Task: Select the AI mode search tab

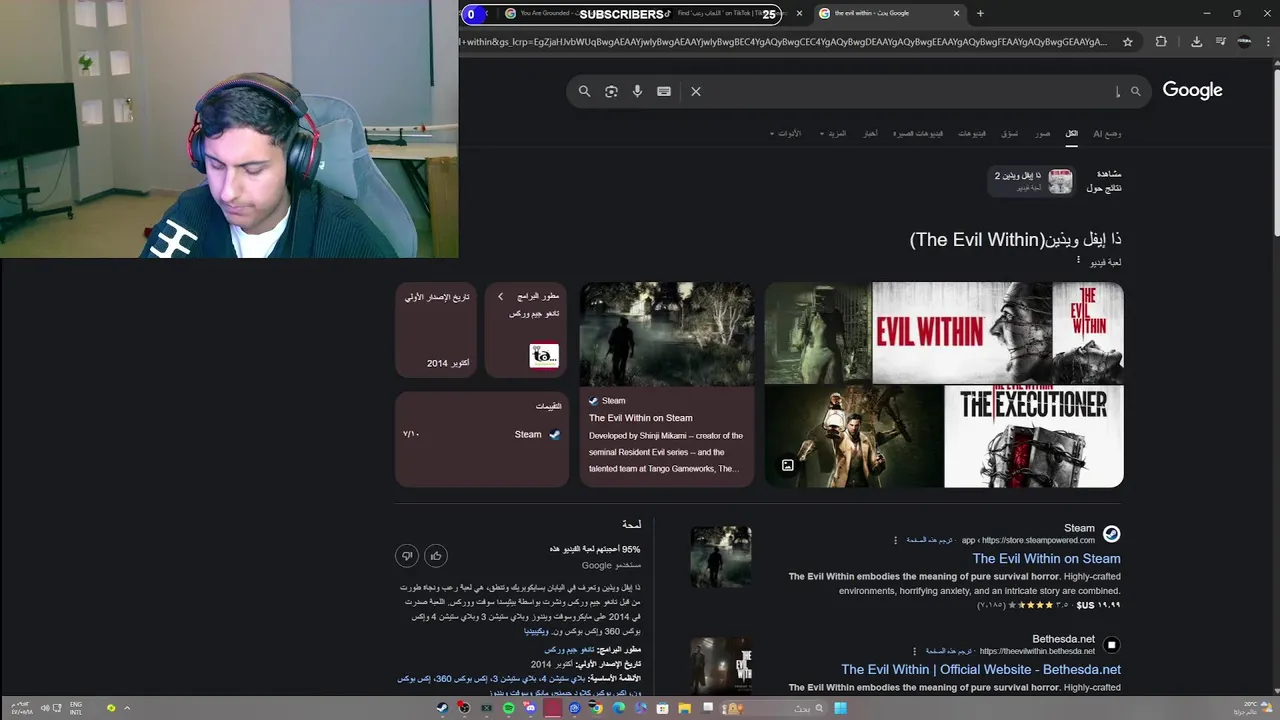Action: pyautogui.click(x=1107, y=133)
